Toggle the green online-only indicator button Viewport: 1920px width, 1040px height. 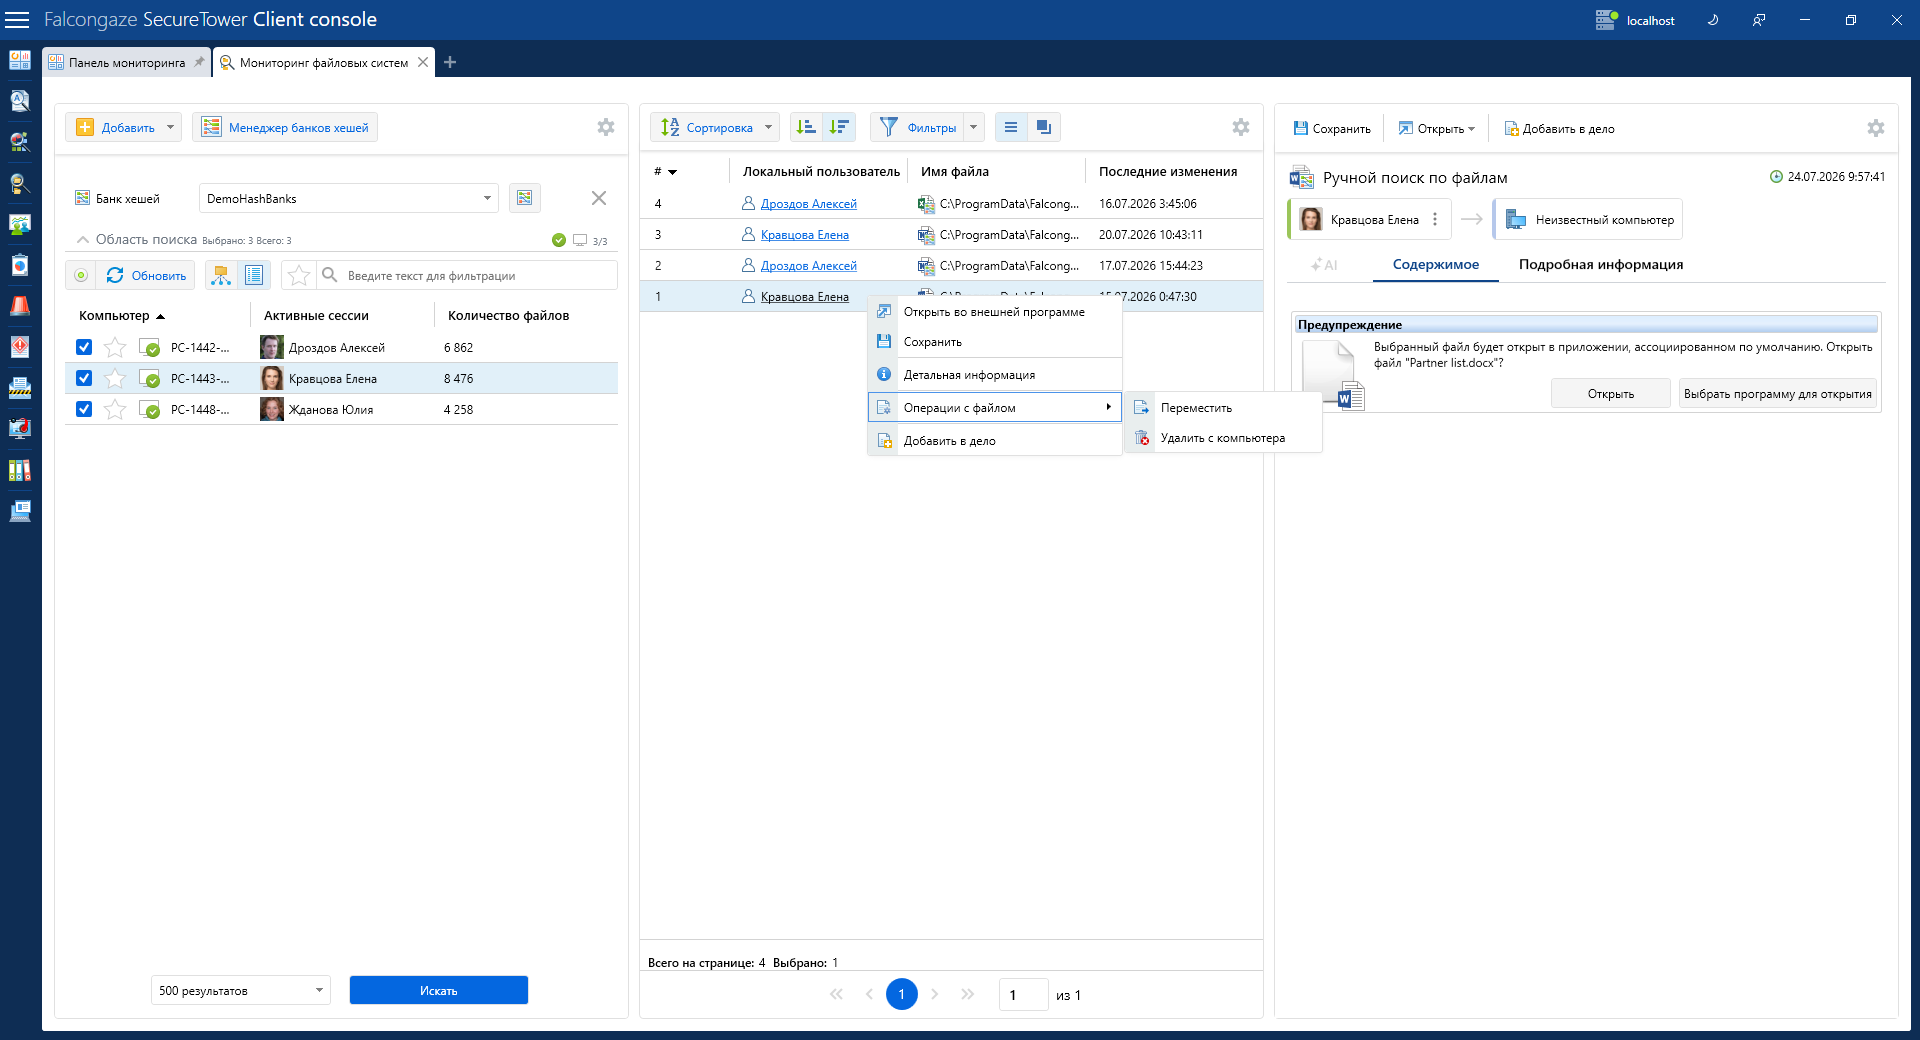pos(81,275)
